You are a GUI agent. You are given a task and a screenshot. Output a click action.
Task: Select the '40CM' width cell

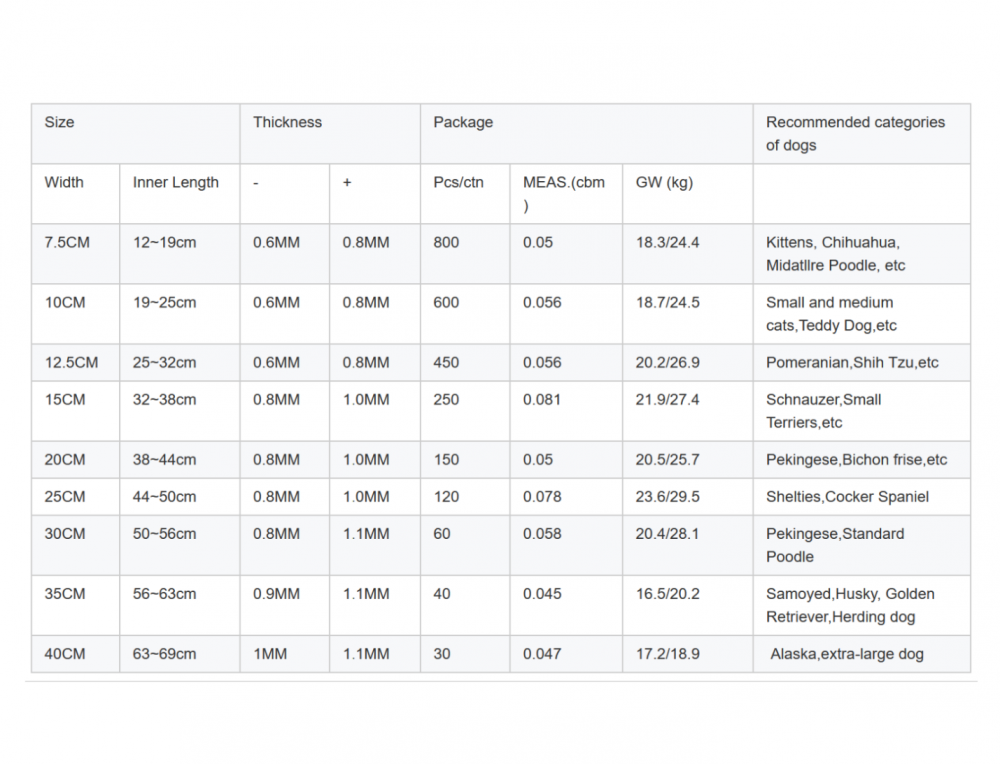pyautogui.click(x=75, y=654)
